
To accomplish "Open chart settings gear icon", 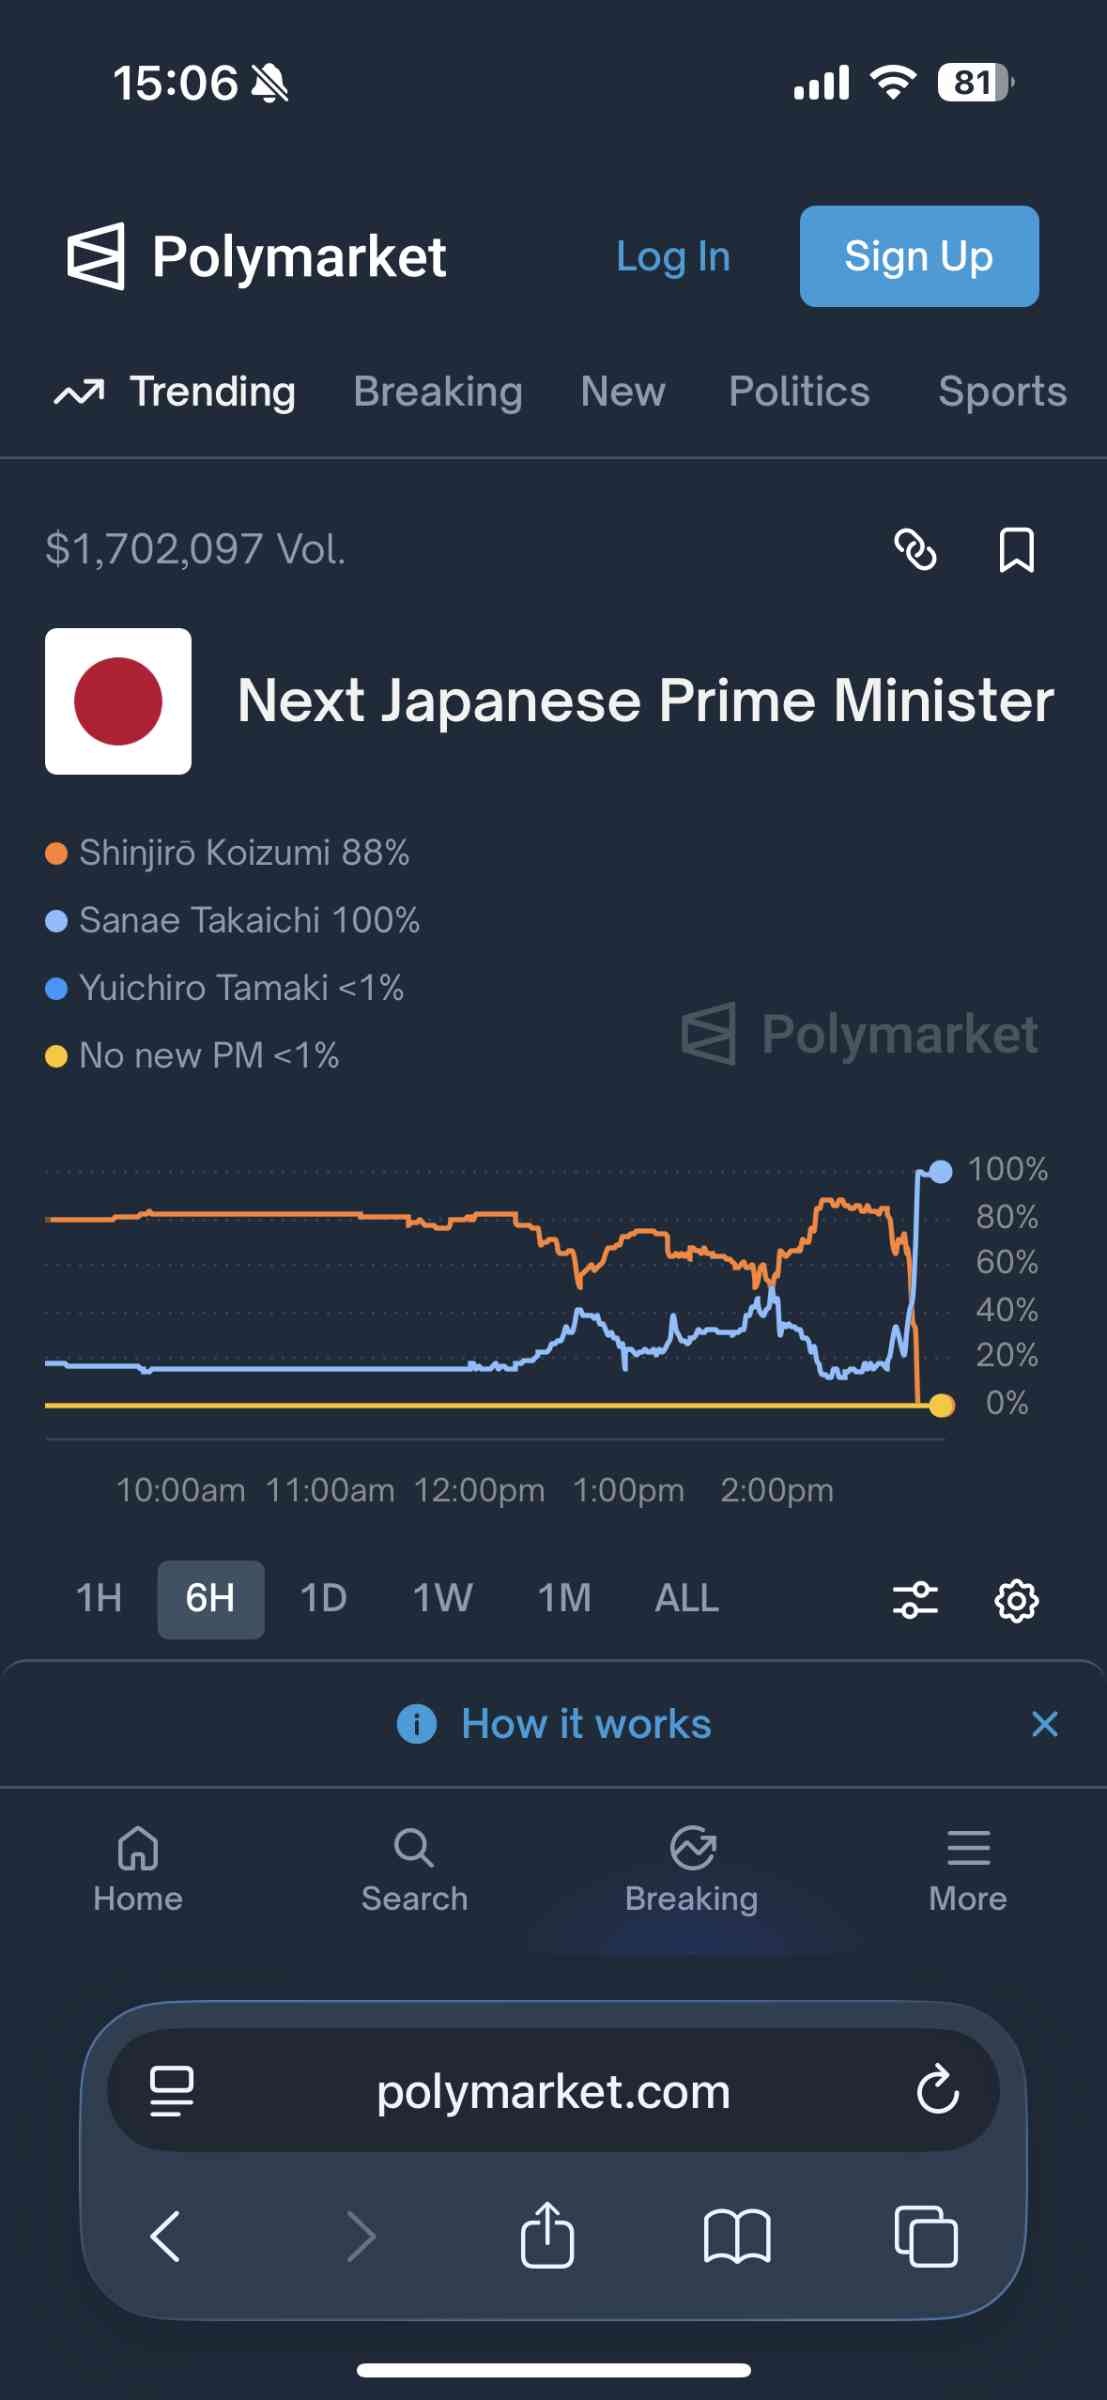I will click(x=1016, y=1600).
